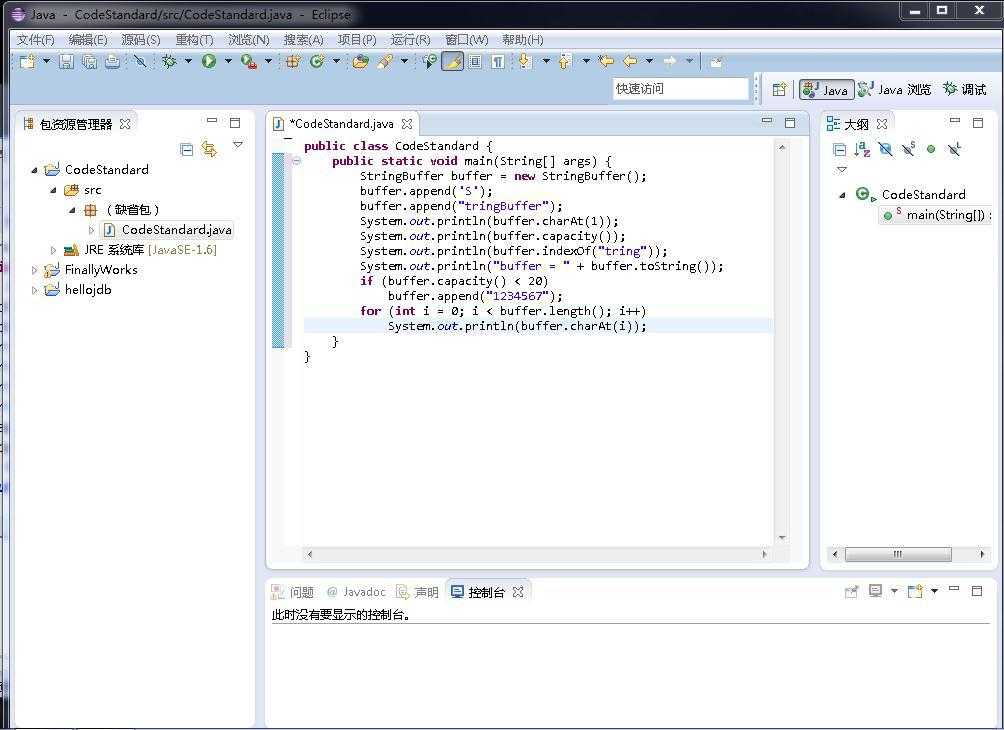Switch to Java 浏览 perspective
The width and height of the screenshot is (1004, 730).
(x=895, y=90)
